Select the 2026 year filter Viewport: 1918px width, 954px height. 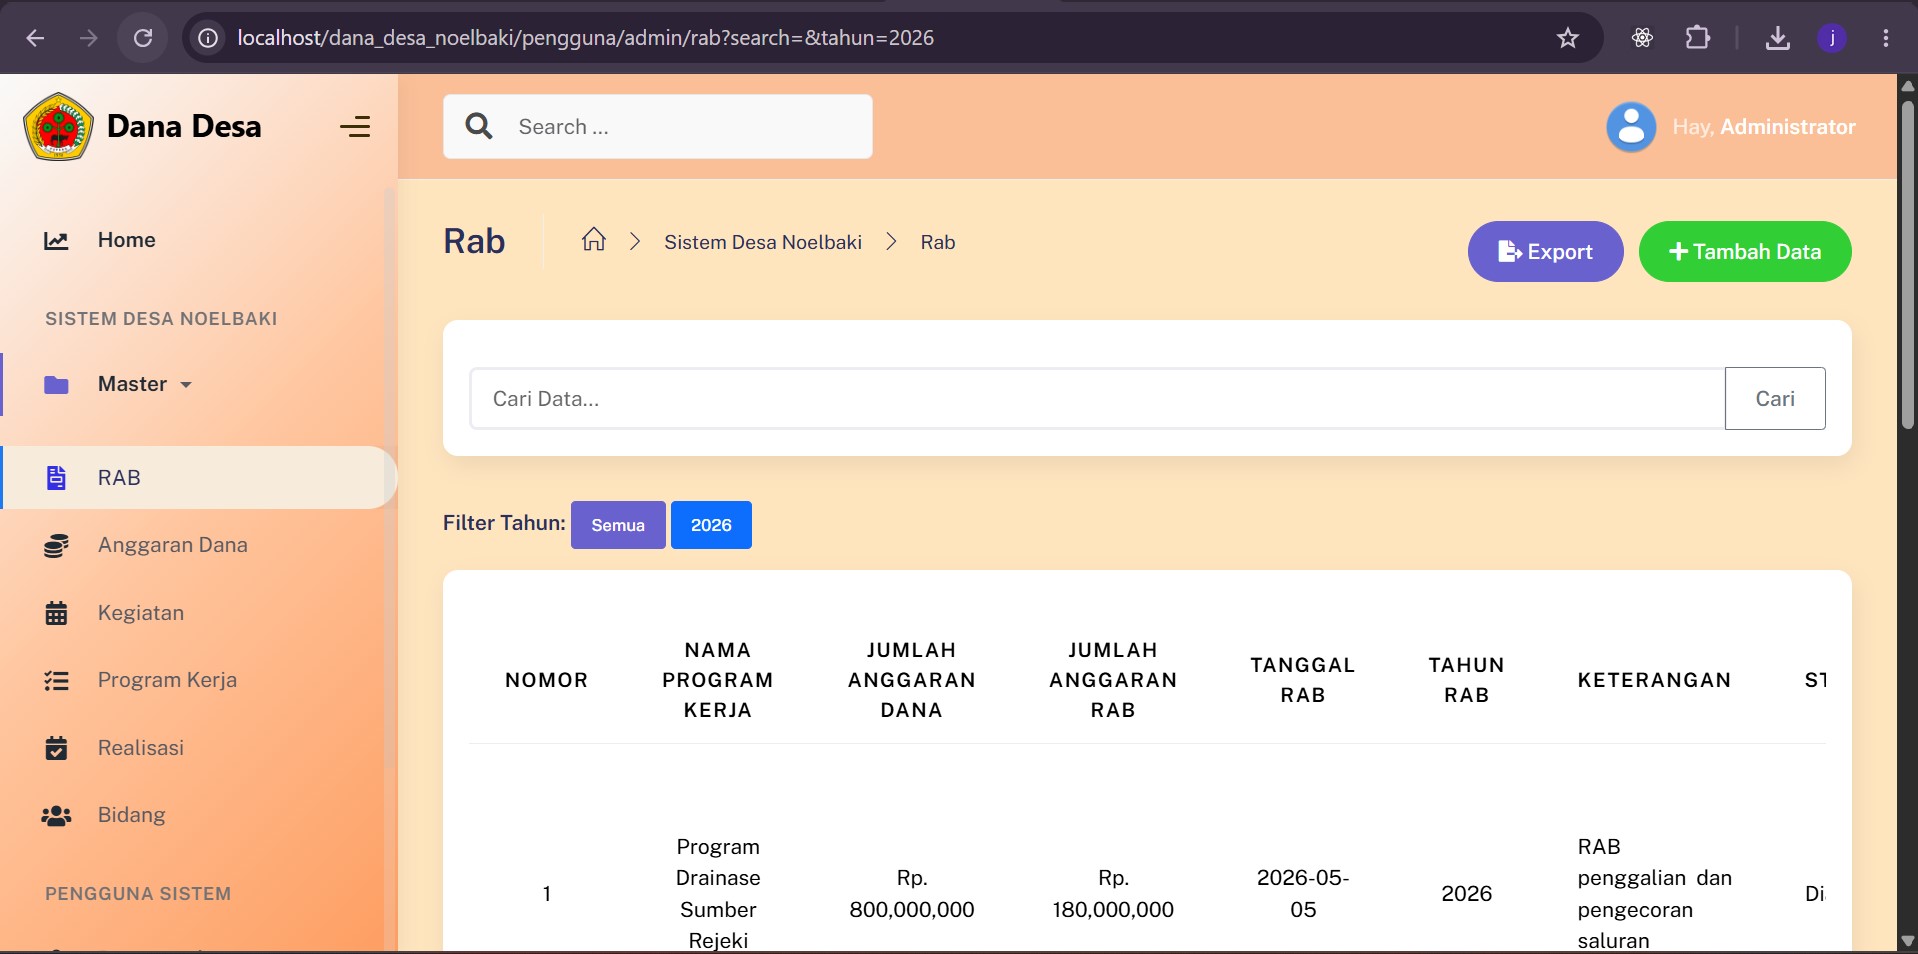(x=711, y=525)
